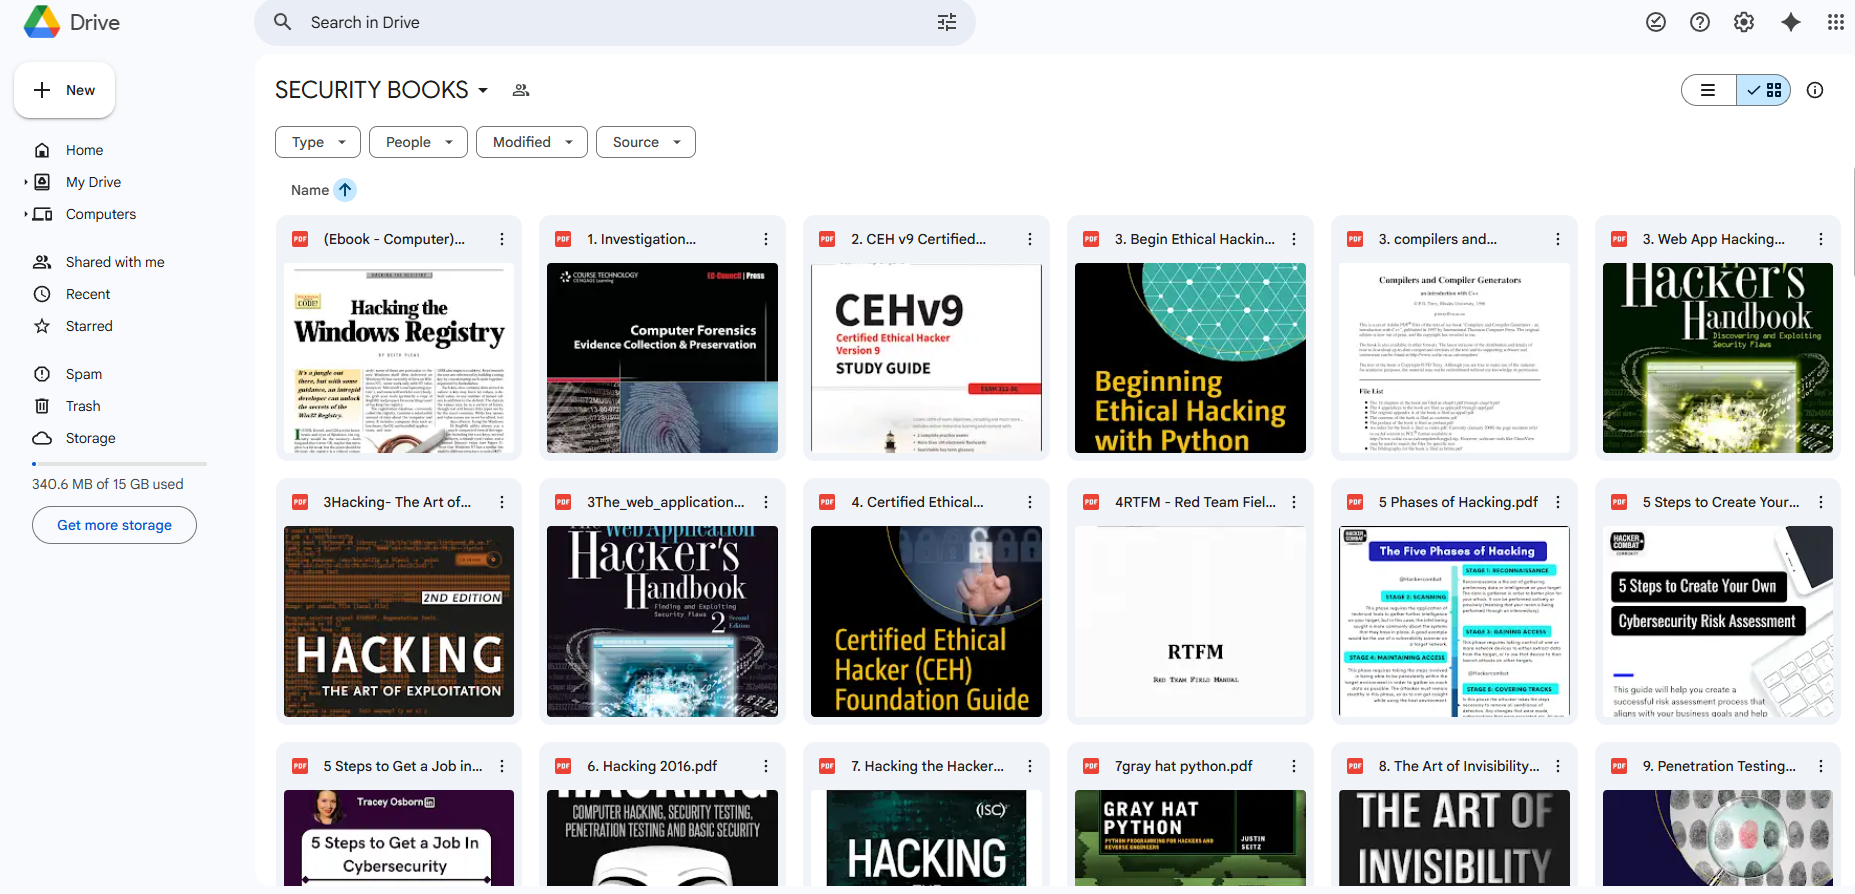Open Beginning Ethical Hacking with Python thumbnail
Image resolution: width=1855 pixels, height=894 pixels.
1190,358
